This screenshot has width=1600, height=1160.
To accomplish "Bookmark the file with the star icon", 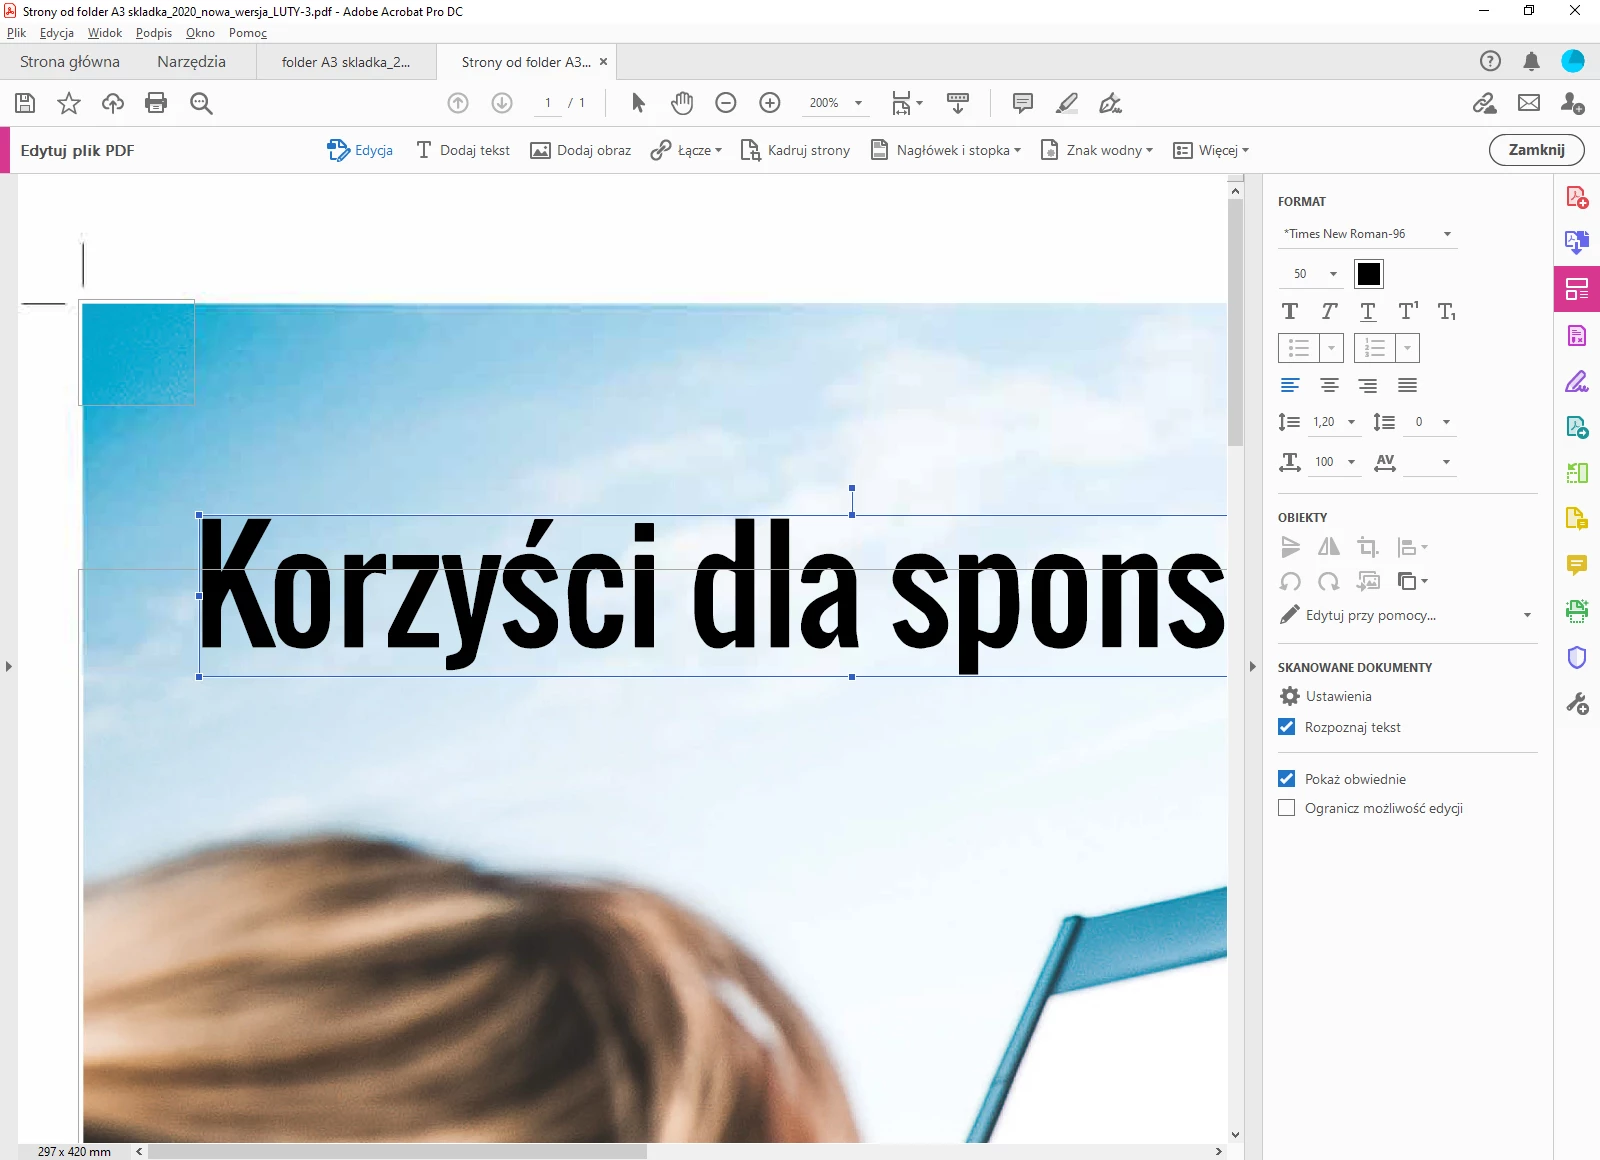I will [69, 103].
